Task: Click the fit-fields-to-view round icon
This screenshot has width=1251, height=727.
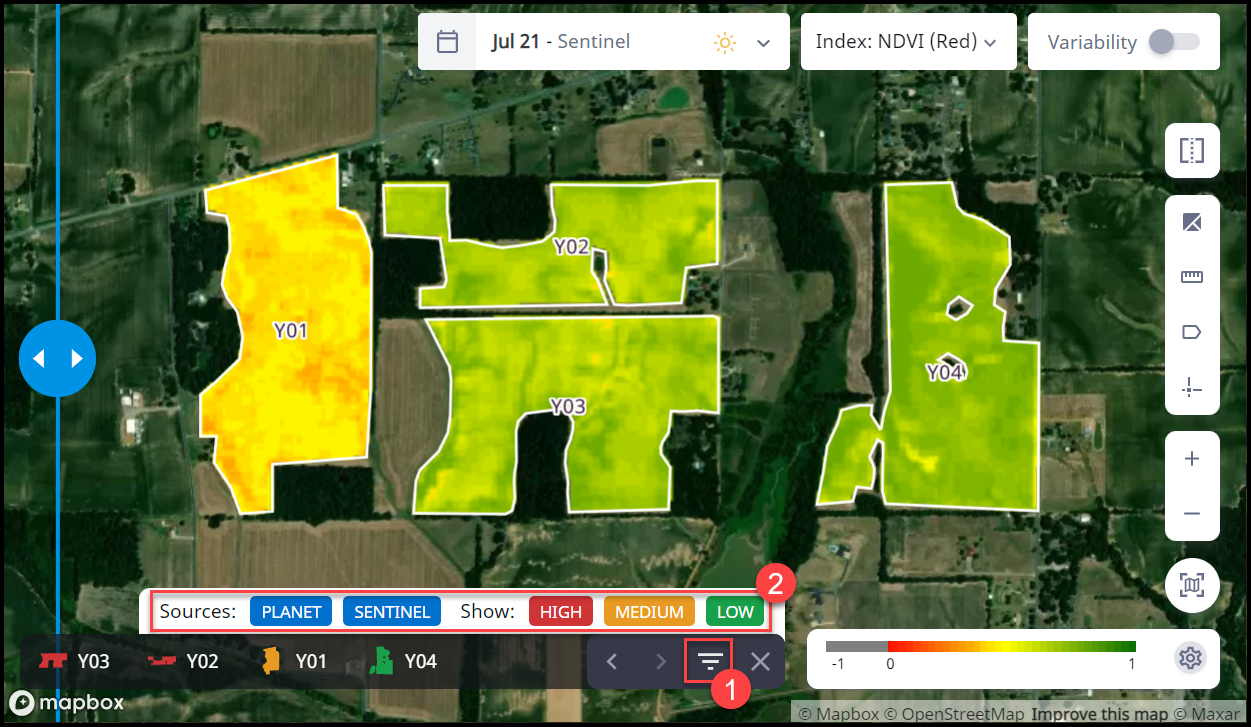Action: pos(1192,585)
